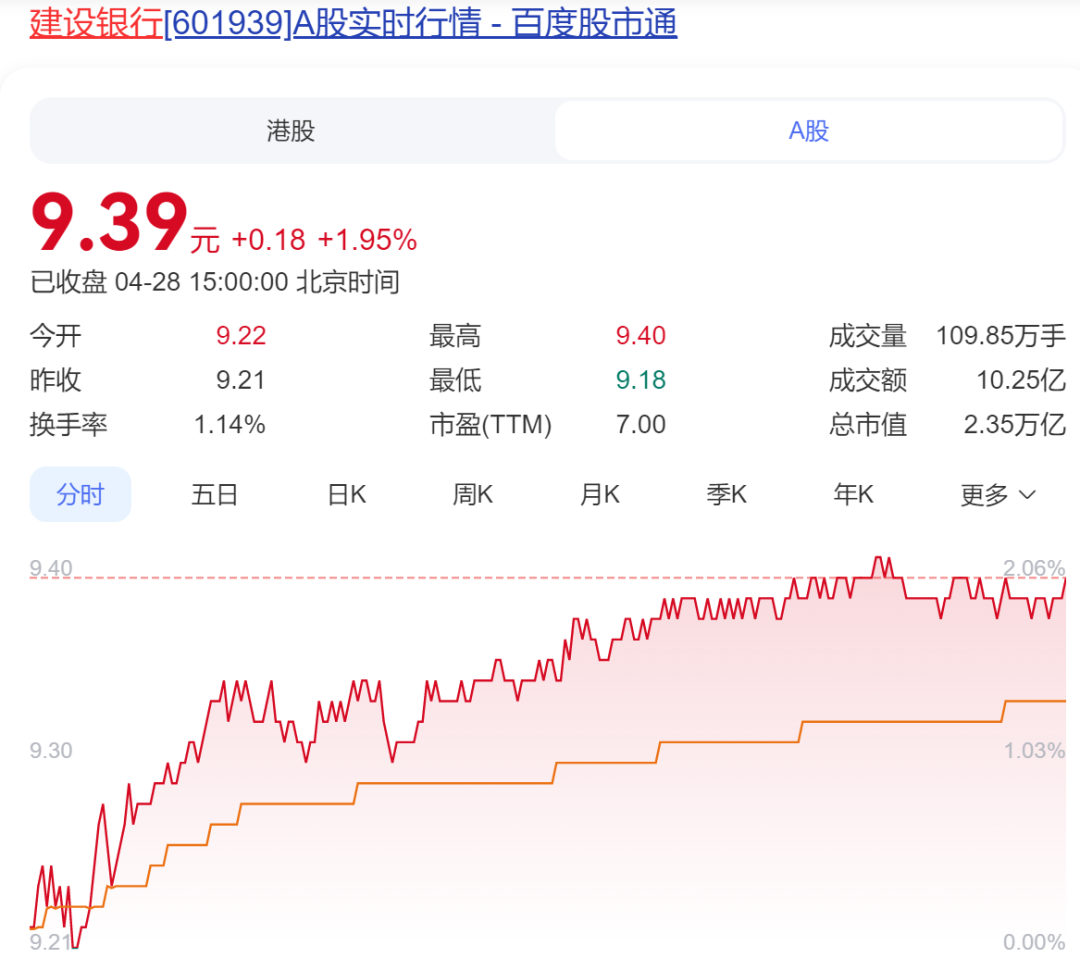Click the 2.06% label on chart axis
The height and width of the screenshot is (958, 1080).
tap(1034, 568)
